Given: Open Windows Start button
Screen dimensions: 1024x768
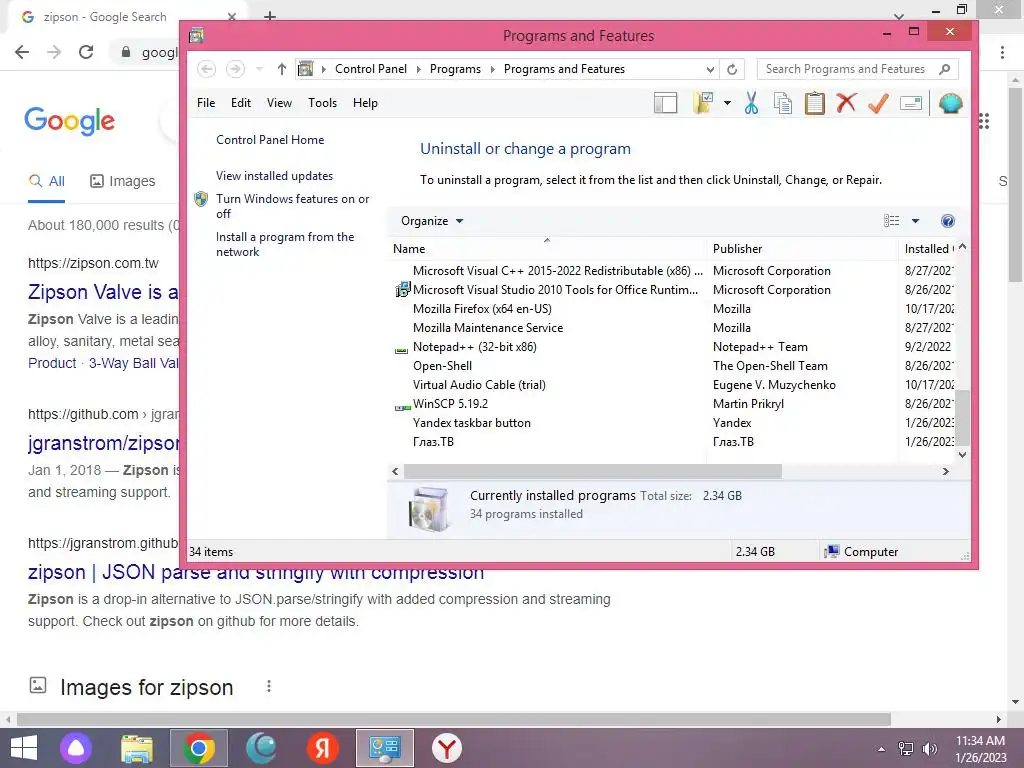Looking at the screenshot, I should coord(24,748).
